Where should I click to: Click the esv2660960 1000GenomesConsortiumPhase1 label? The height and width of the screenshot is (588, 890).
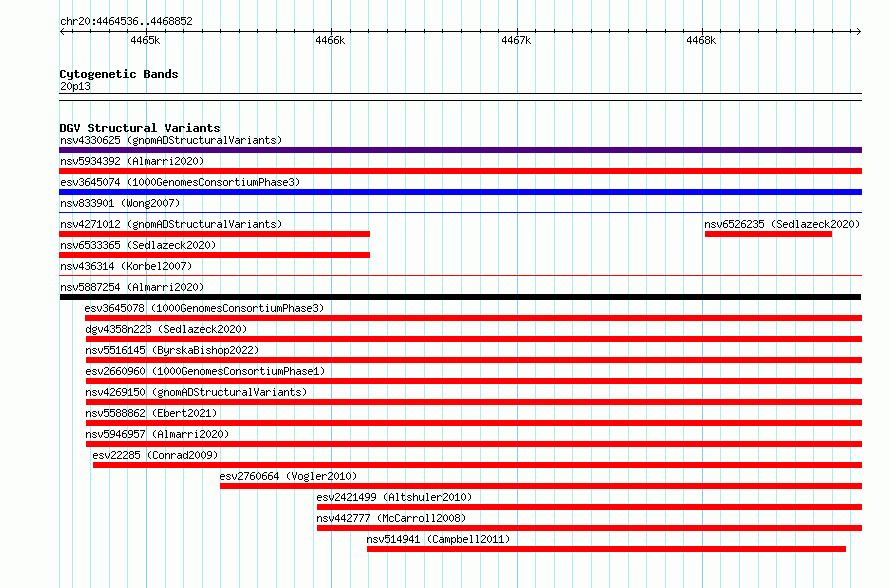click(205, 371)
